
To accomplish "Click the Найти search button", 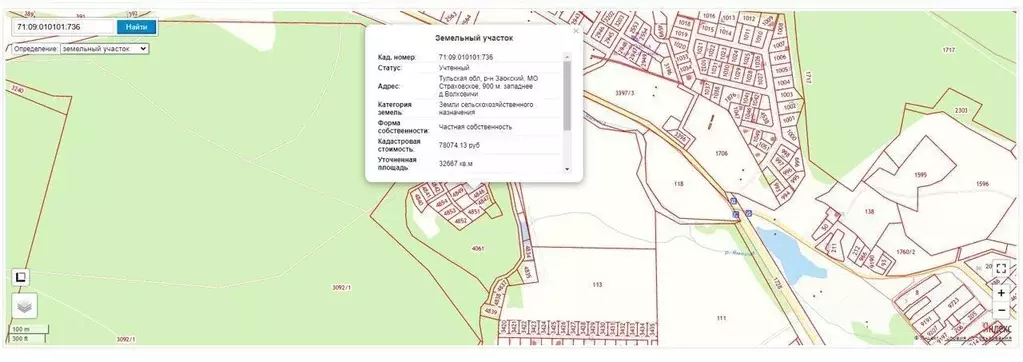I will 136,27.
